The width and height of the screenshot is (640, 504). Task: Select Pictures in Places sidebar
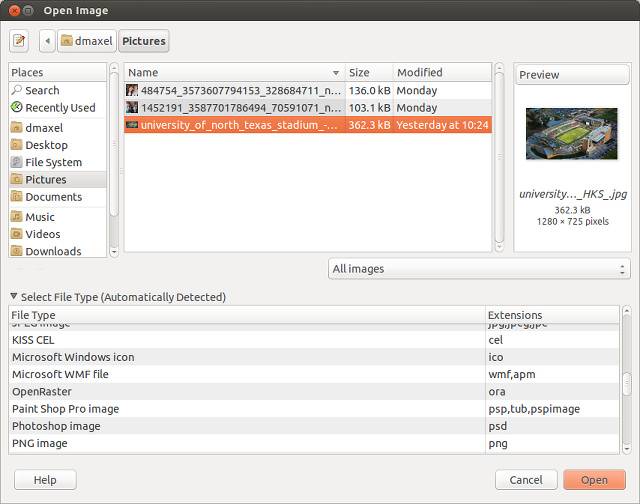[x=57, y=179]
